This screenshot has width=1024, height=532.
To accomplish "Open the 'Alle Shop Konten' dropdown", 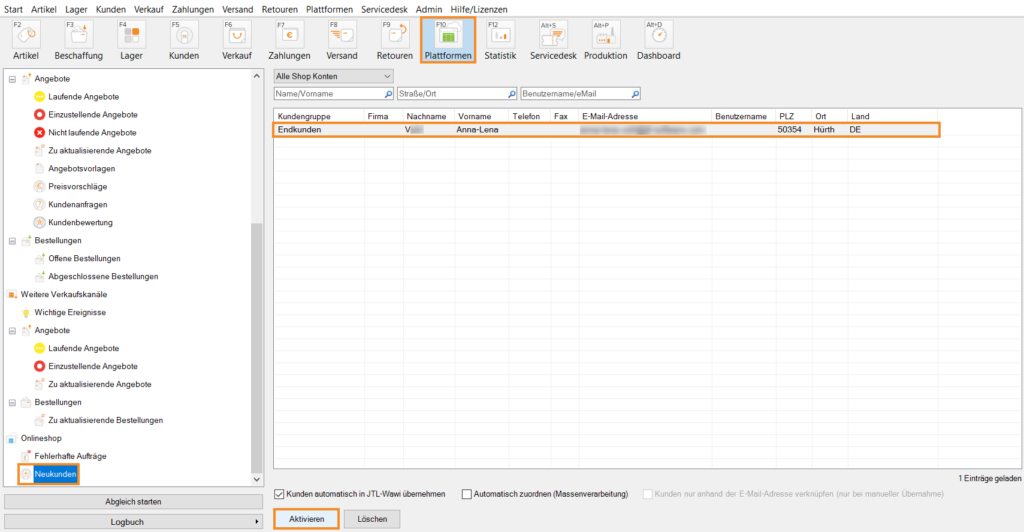I will pyautogui.click(x=333, y=75).
